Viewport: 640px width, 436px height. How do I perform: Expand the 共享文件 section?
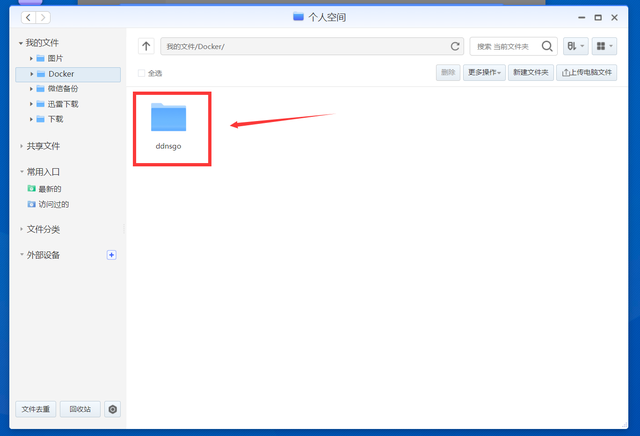(x=21, y=146)
